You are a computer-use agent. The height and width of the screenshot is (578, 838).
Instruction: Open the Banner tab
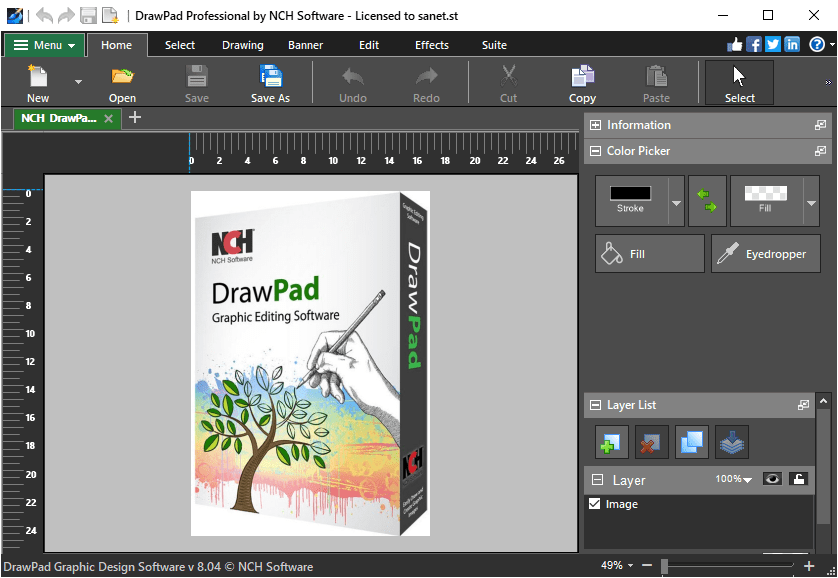pos(305,45)
